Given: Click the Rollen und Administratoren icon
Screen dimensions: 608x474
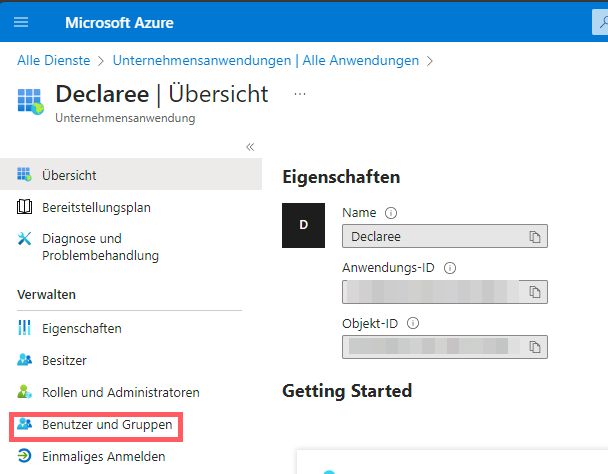Looking at the screenshot, I should [x=24, y=392].
